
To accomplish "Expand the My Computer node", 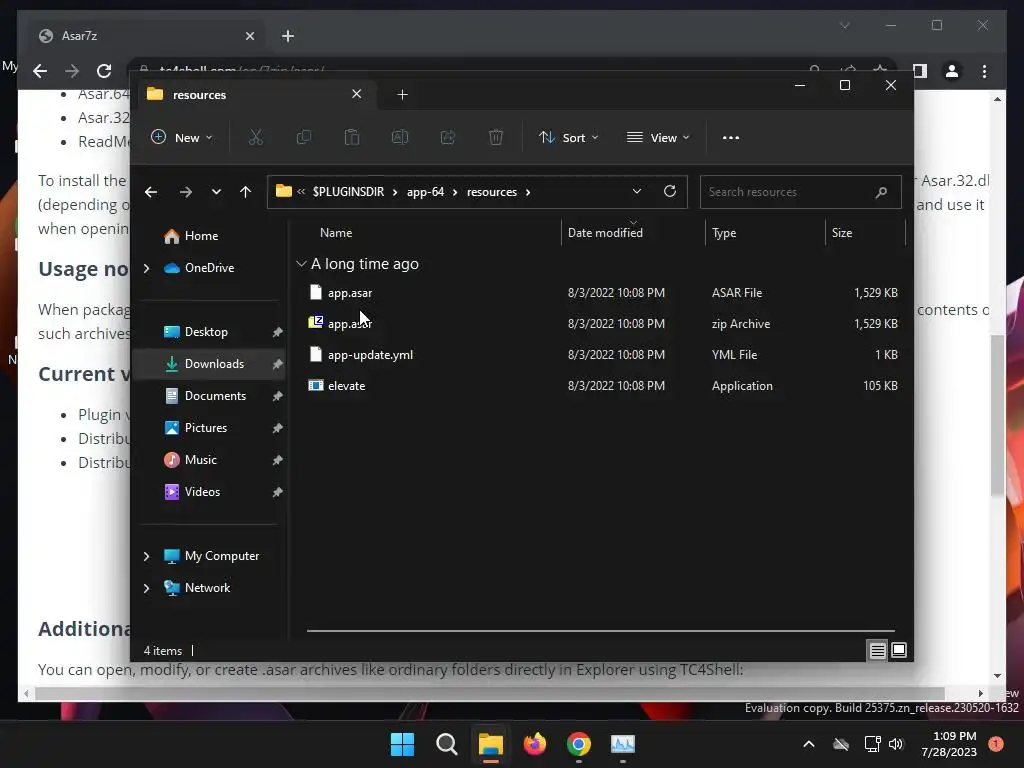I will pyautogui.click(x=146, y=556).
